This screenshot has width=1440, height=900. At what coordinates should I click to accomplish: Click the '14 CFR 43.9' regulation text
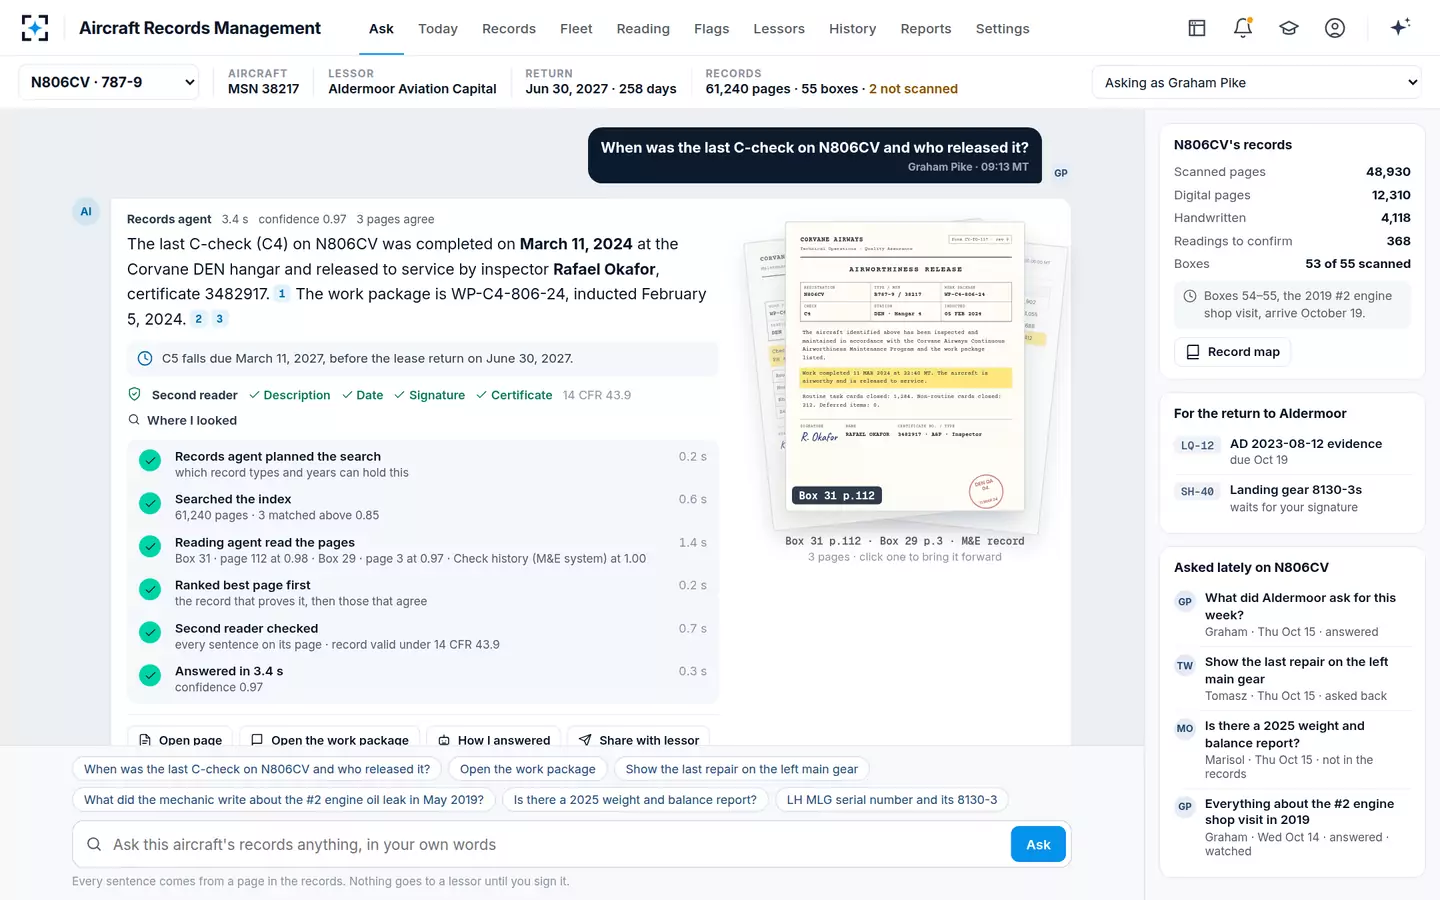(597, 395)
